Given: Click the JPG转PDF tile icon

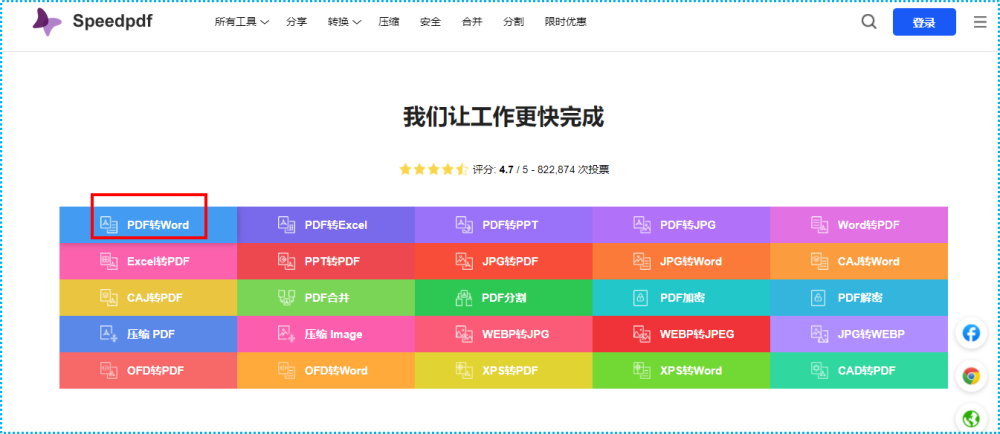Looking at the screenshot, I should (x=464, y=261).
